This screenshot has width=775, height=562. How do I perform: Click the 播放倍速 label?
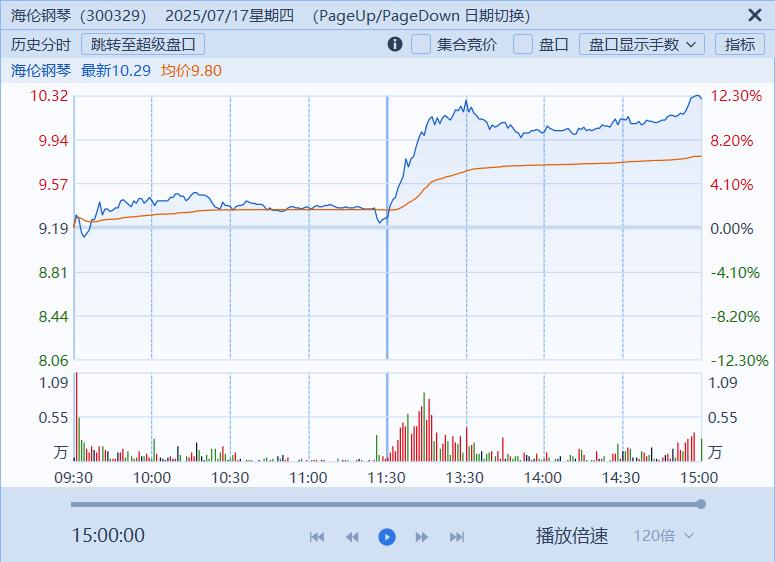[x=572, y=536]
